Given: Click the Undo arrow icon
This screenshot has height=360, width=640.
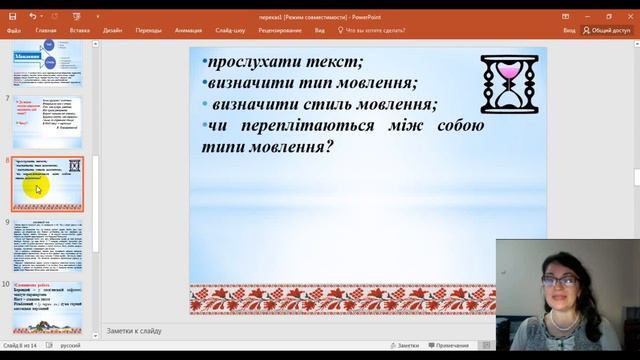Looking at the screenshot, I should click(x=33, y=16).
